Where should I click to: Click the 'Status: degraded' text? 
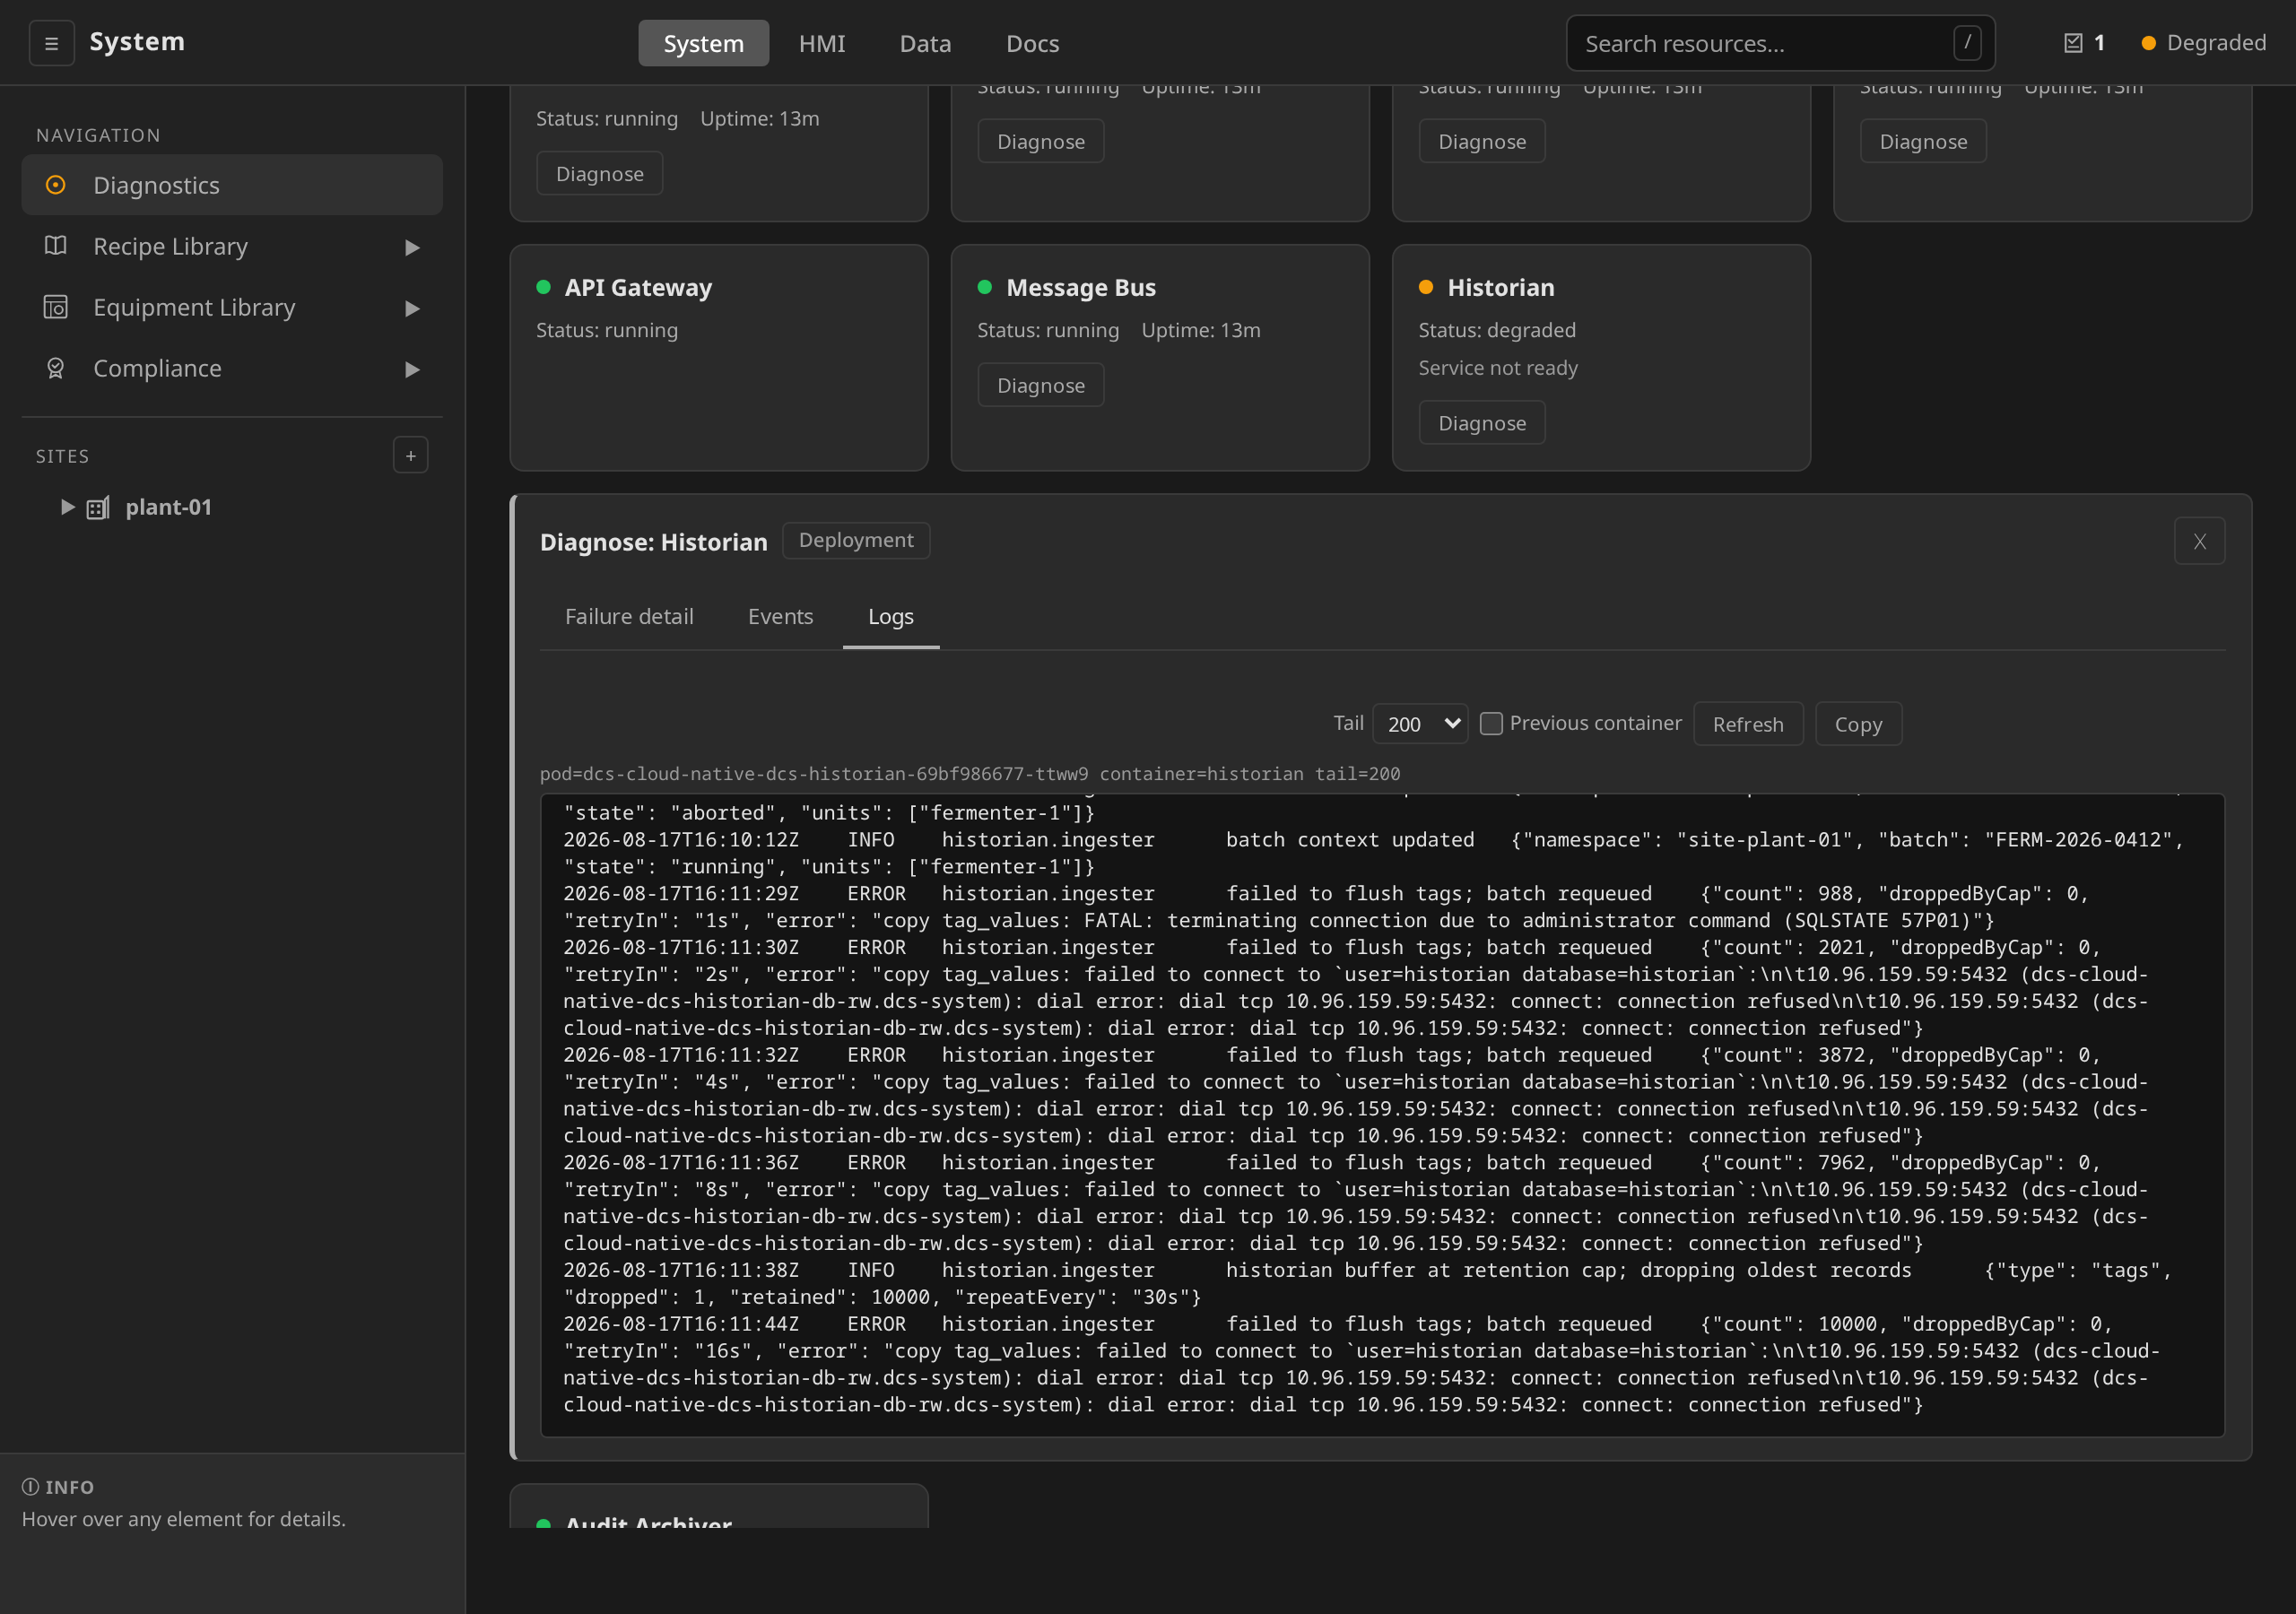pos(1496,330)
